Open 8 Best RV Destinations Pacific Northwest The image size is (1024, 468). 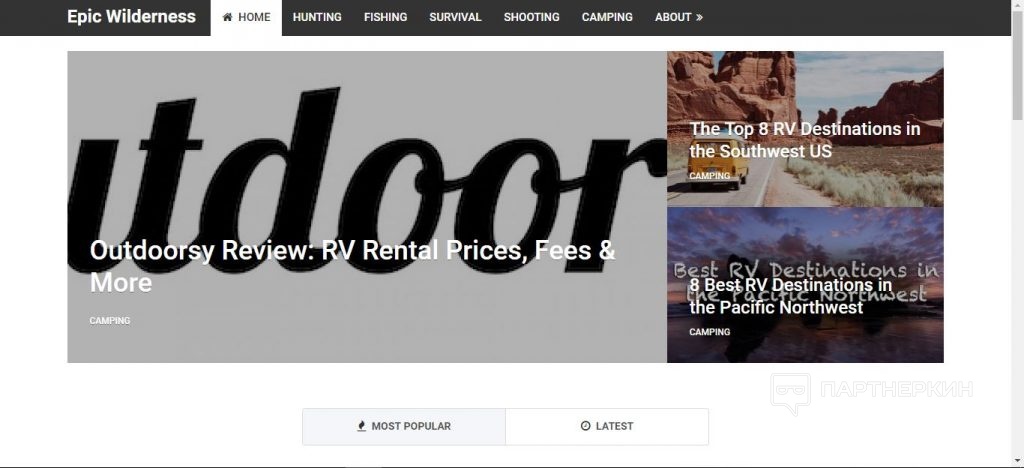click(791, 296)
